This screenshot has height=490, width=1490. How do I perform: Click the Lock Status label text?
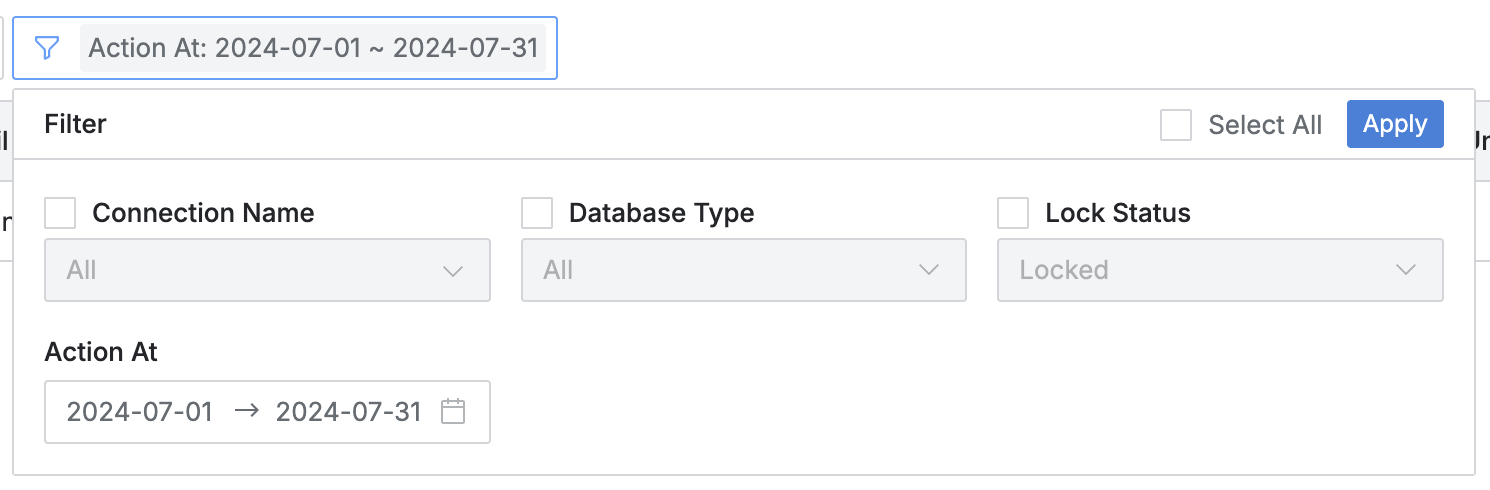click(1117, 213)
